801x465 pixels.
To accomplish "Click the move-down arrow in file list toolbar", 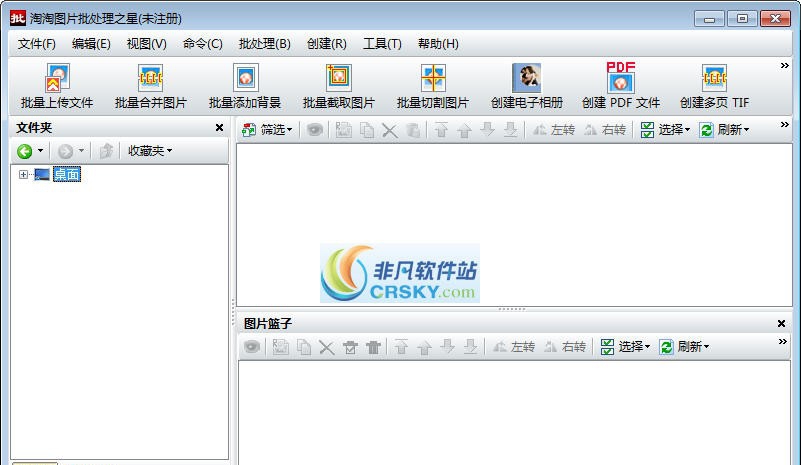I will (487, 130).
